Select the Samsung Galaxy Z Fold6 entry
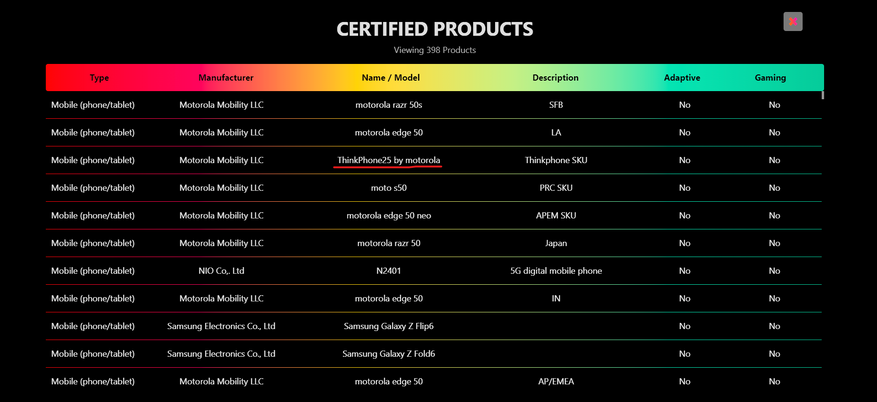This screenshot has height=402, width=877. coord(389,354)
